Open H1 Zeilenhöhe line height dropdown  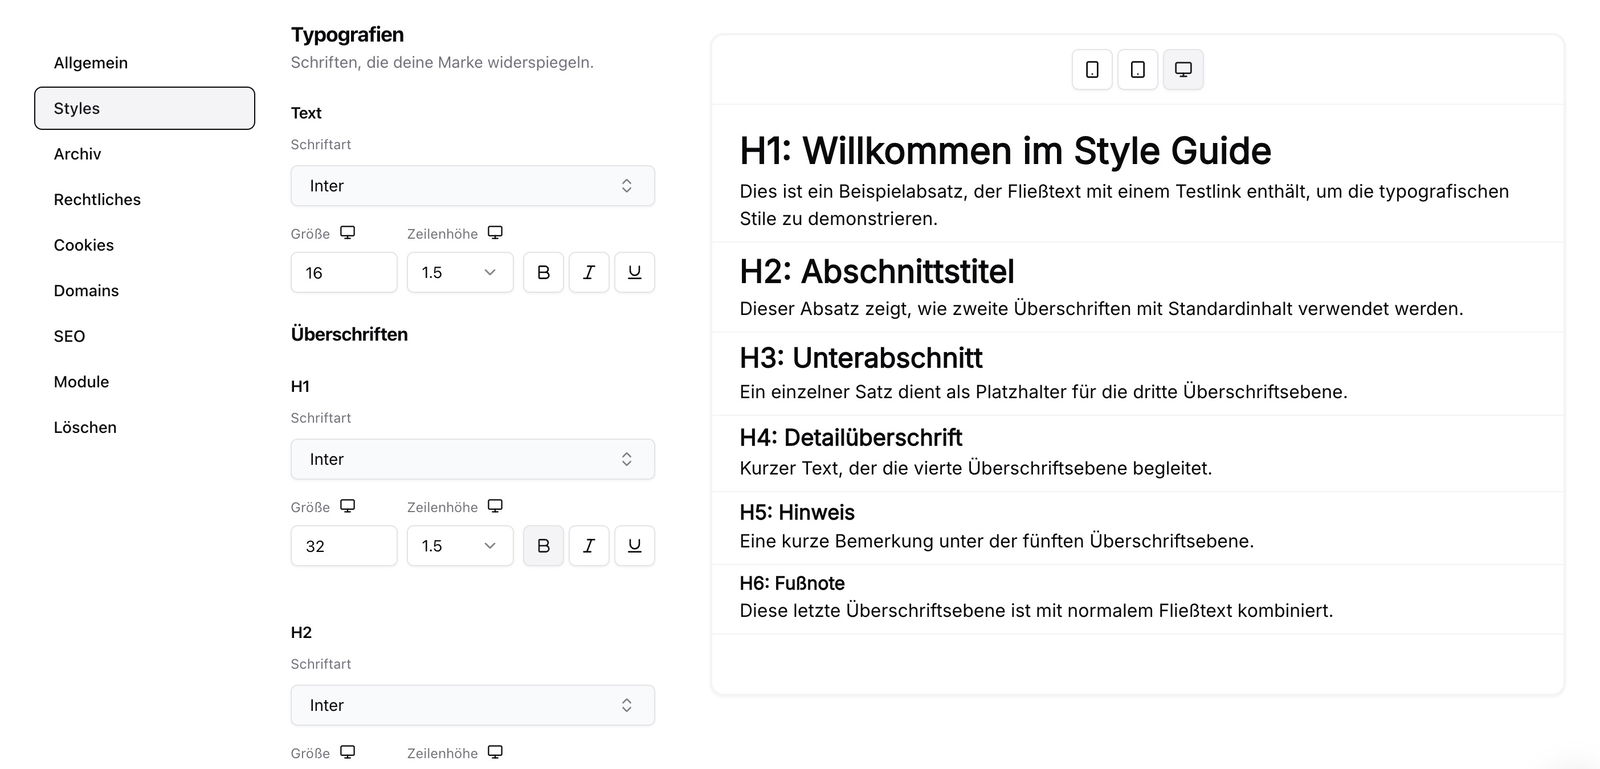pyautogui.click(x=459, y=546)
